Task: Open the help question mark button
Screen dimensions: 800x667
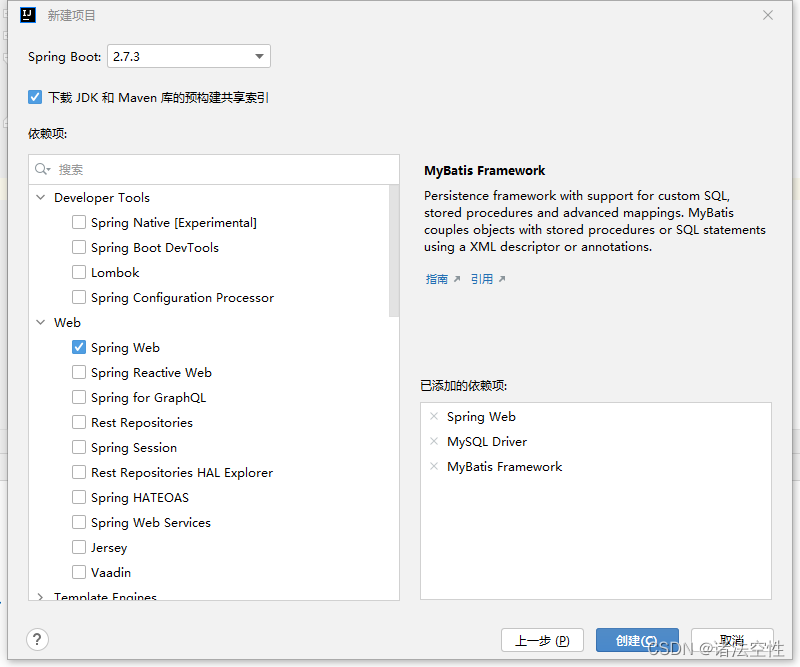Action: click(37, 639)
